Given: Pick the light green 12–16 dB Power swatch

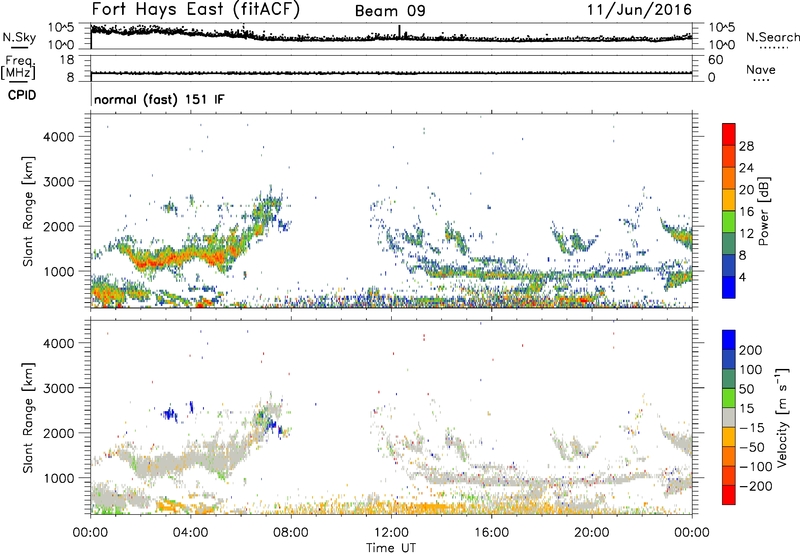Looking at the screenshot, I should pos(729,222).
